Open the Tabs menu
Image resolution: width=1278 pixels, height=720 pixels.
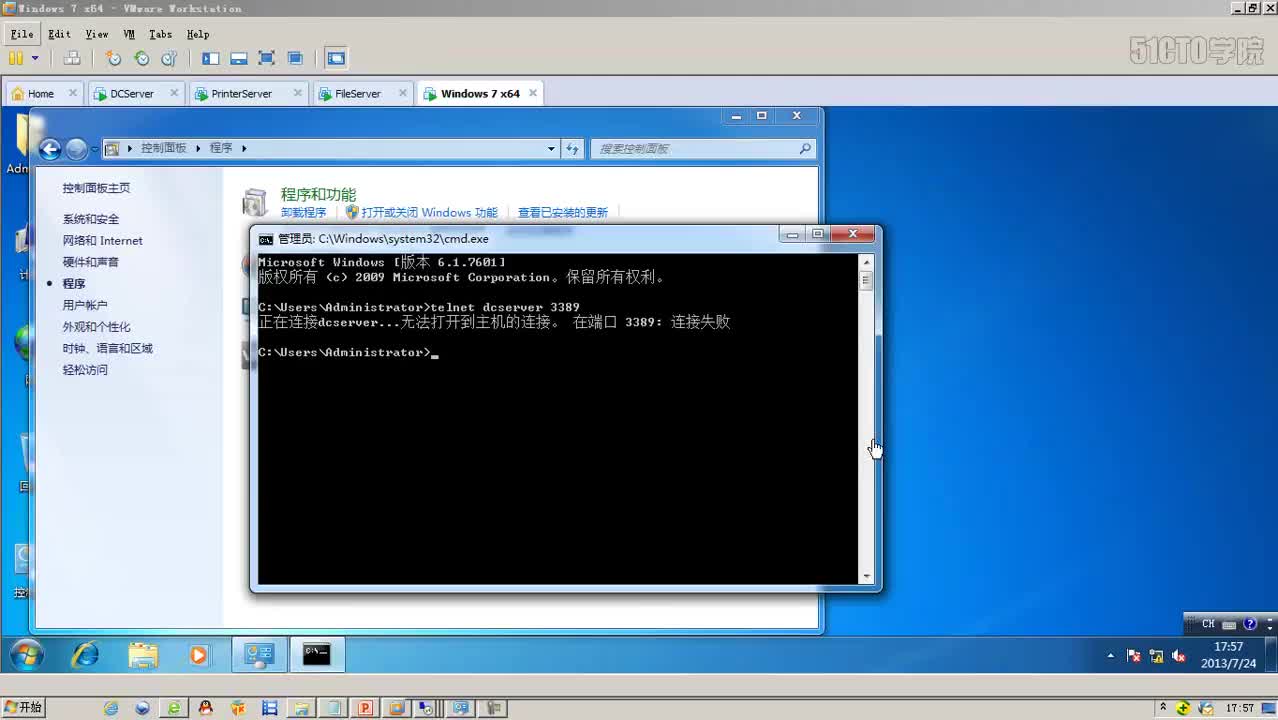(x=160, y=34)
